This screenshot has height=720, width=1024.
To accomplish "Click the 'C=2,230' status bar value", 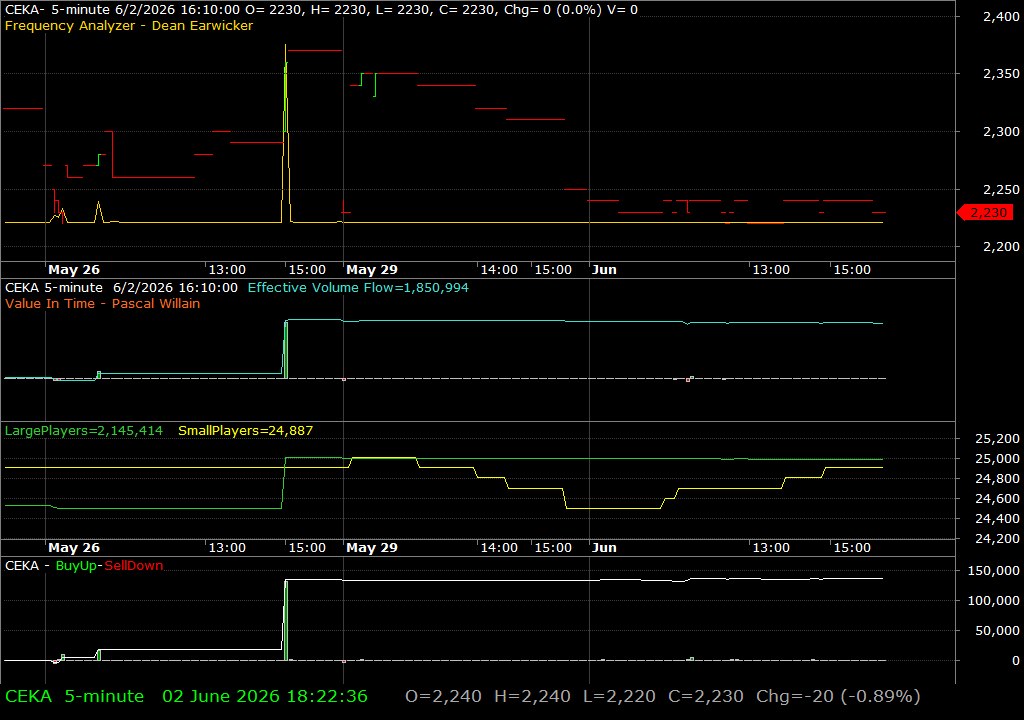I will [x=706, y=696].
